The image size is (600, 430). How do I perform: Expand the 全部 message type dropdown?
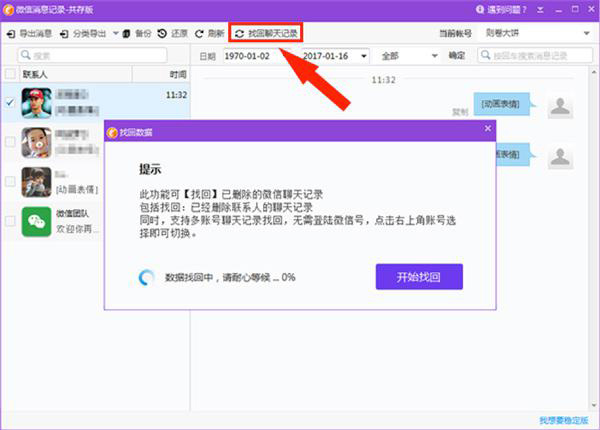tap(409, 56)
